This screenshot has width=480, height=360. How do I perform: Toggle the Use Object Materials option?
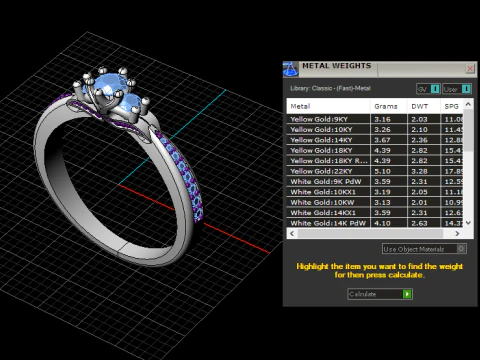[x=424, y=249]
